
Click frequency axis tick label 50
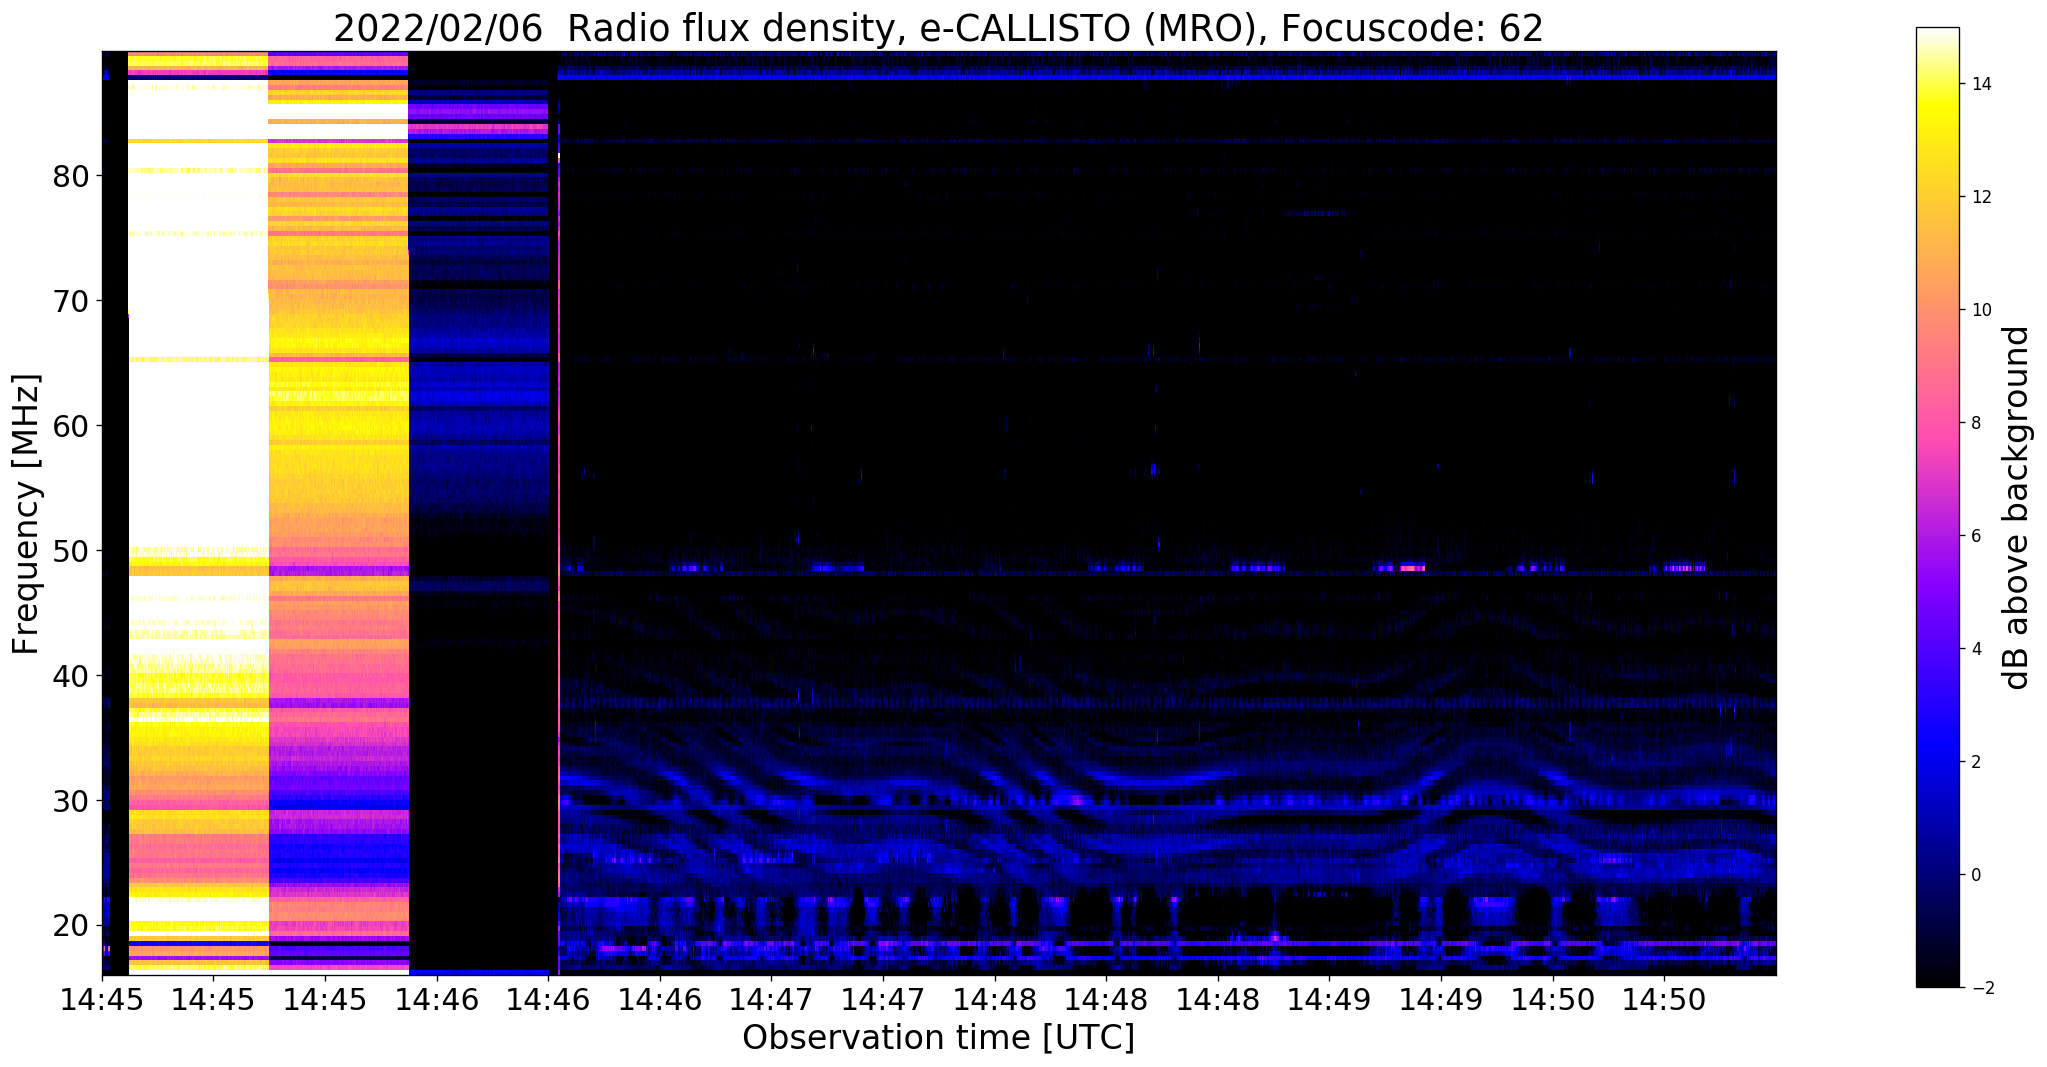point(71,551)
